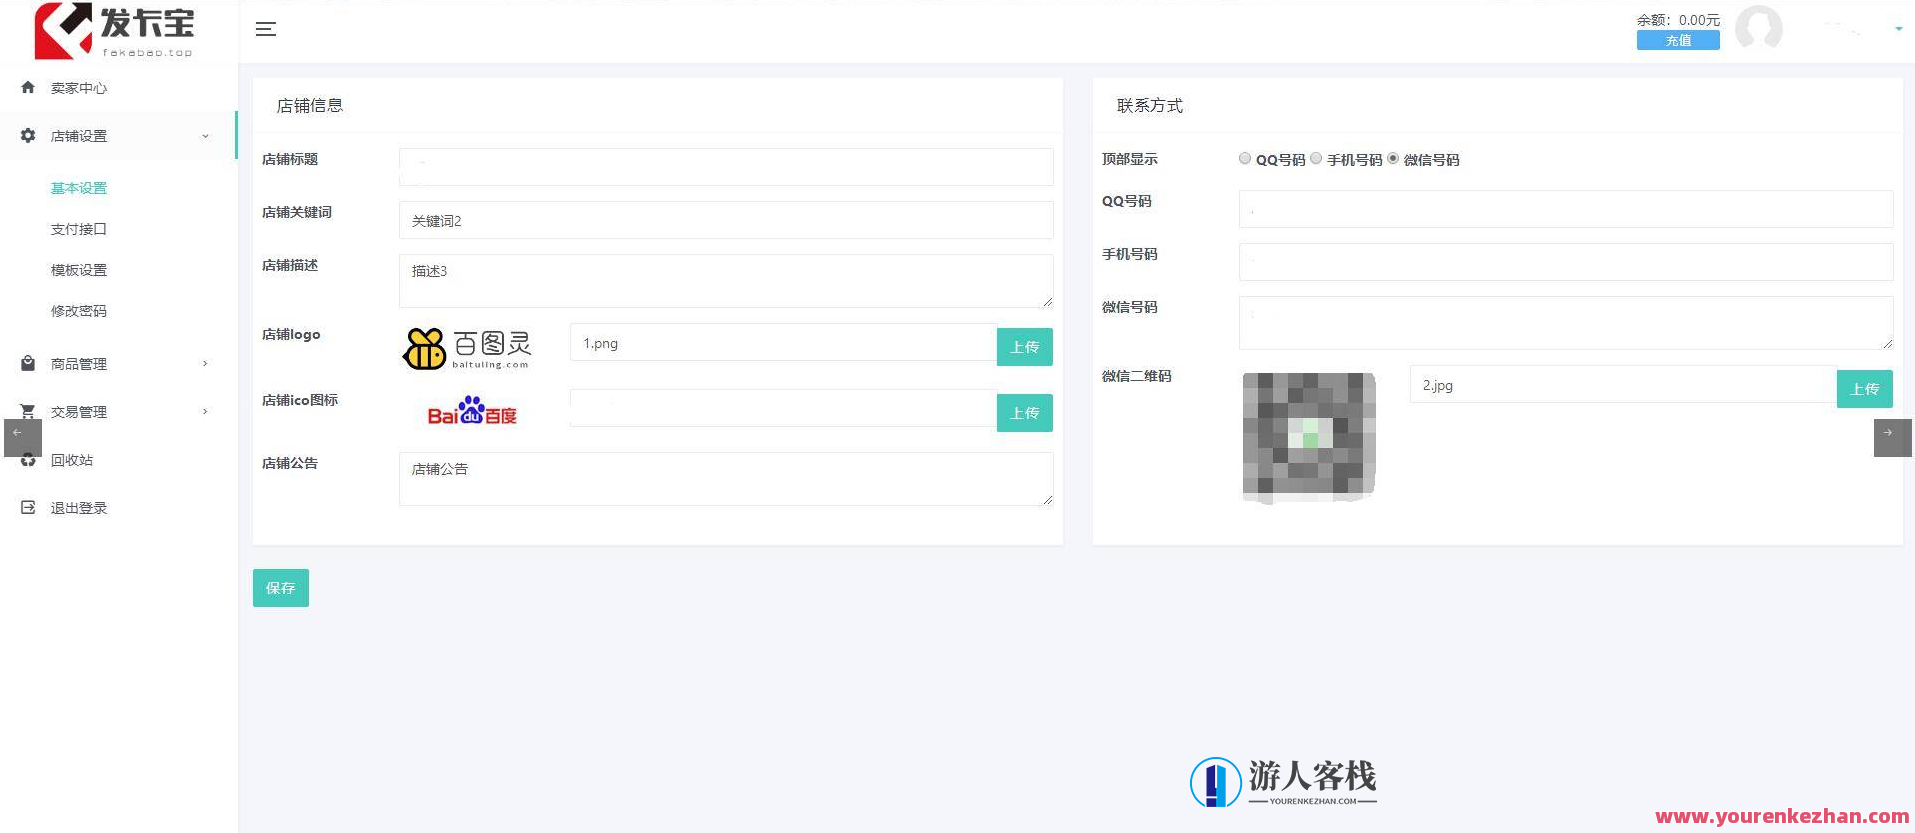Open 模板设置 submenu item
The image size is (1915, 833).
pyautogui.click(x=79, y=270)
